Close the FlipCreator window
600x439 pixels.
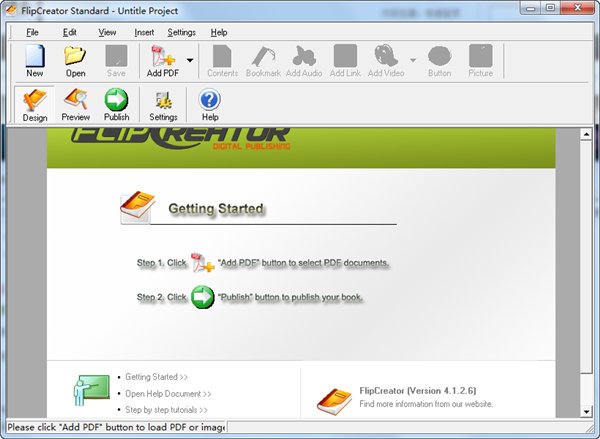(578, 8)
